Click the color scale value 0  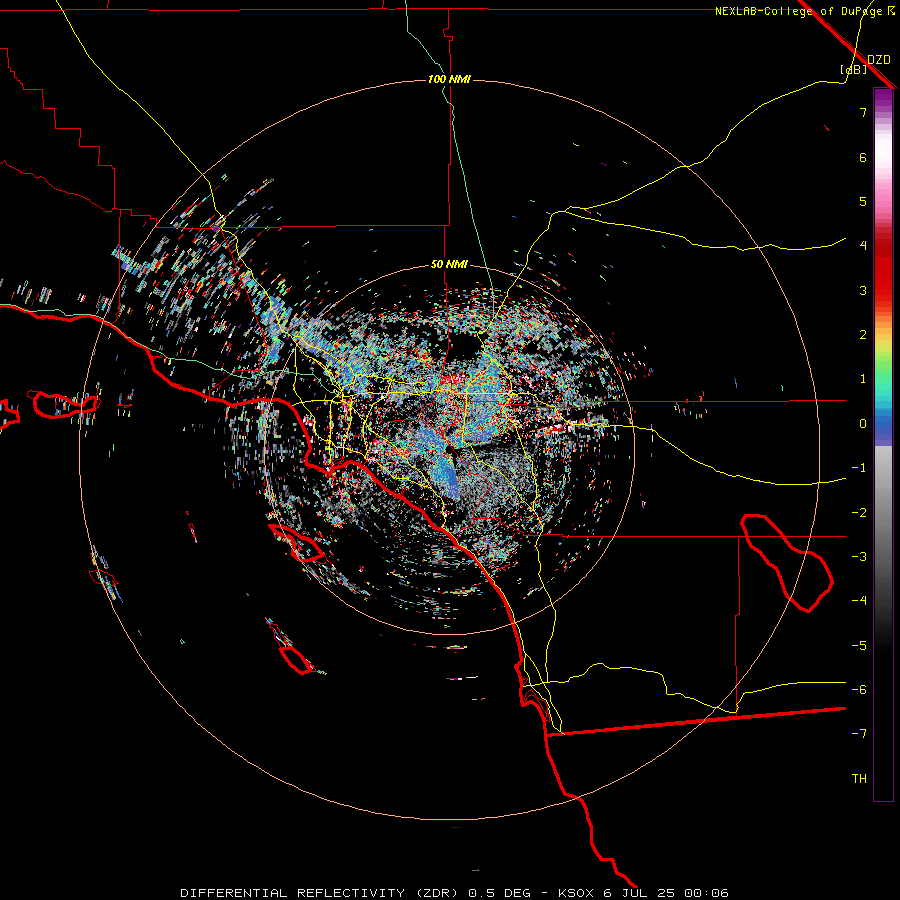[863, 424]
